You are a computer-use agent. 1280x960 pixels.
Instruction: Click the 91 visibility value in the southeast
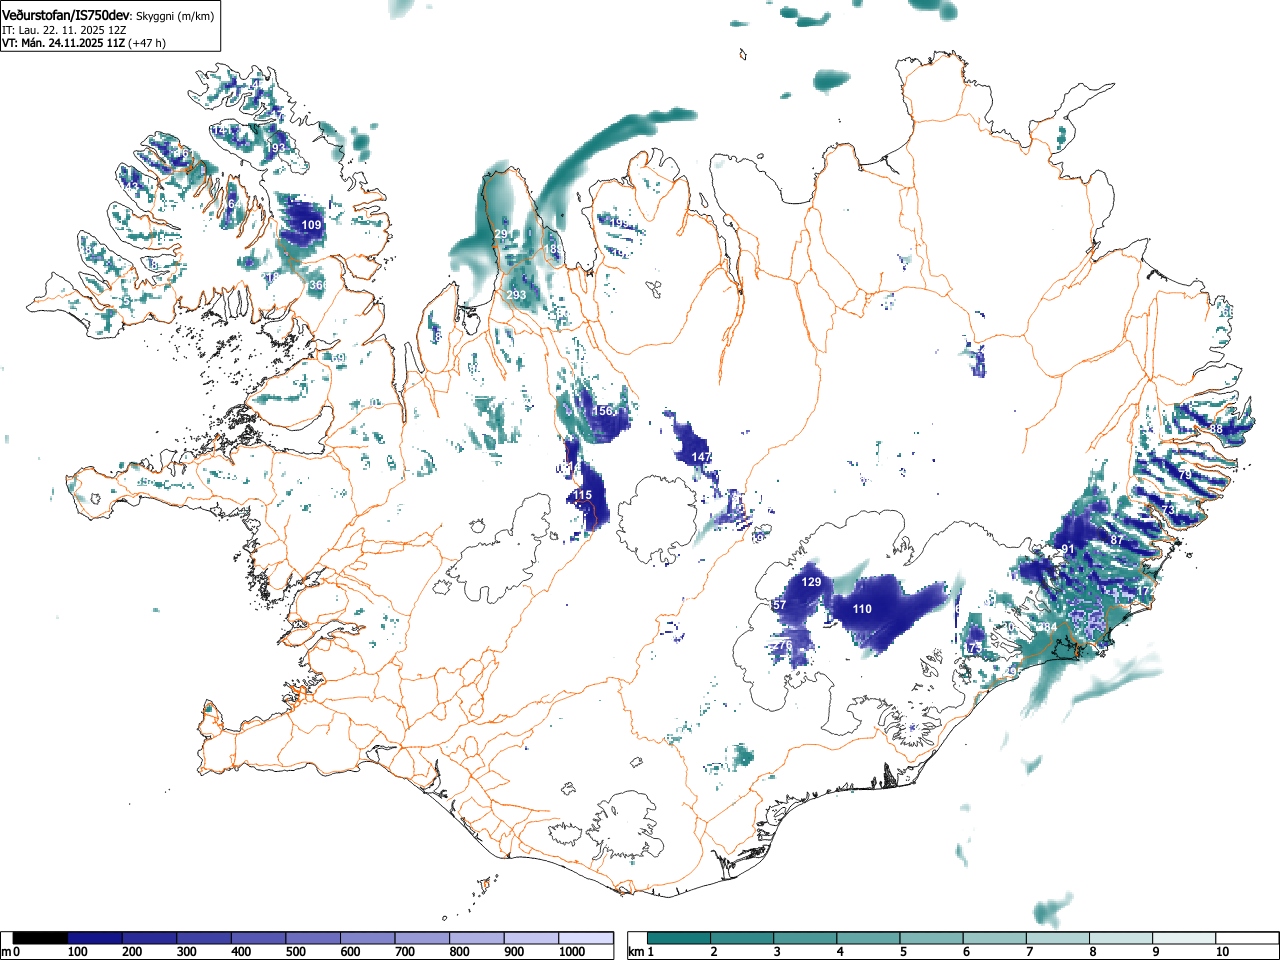tap(1068, 550)
